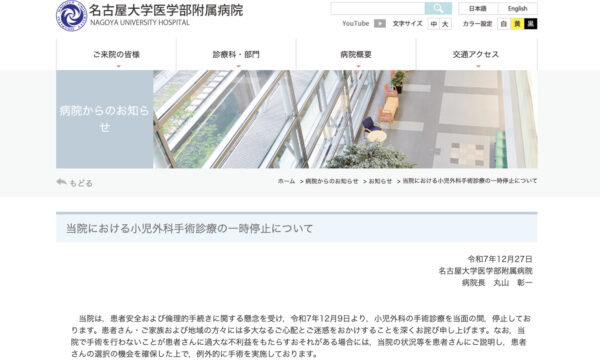Set text size to 大
600x360 pixels.
pos(445,24)
